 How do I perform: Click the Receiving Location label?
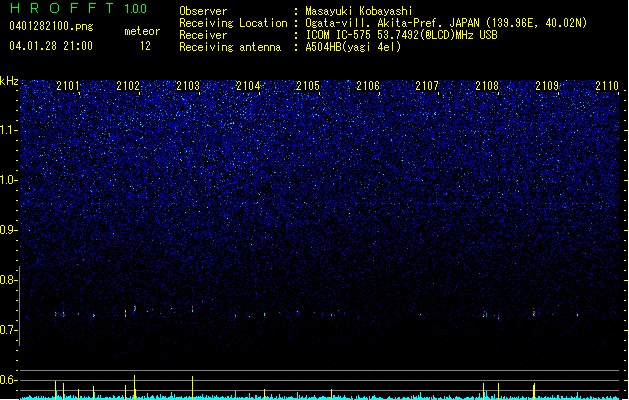(x=233, y=23)
